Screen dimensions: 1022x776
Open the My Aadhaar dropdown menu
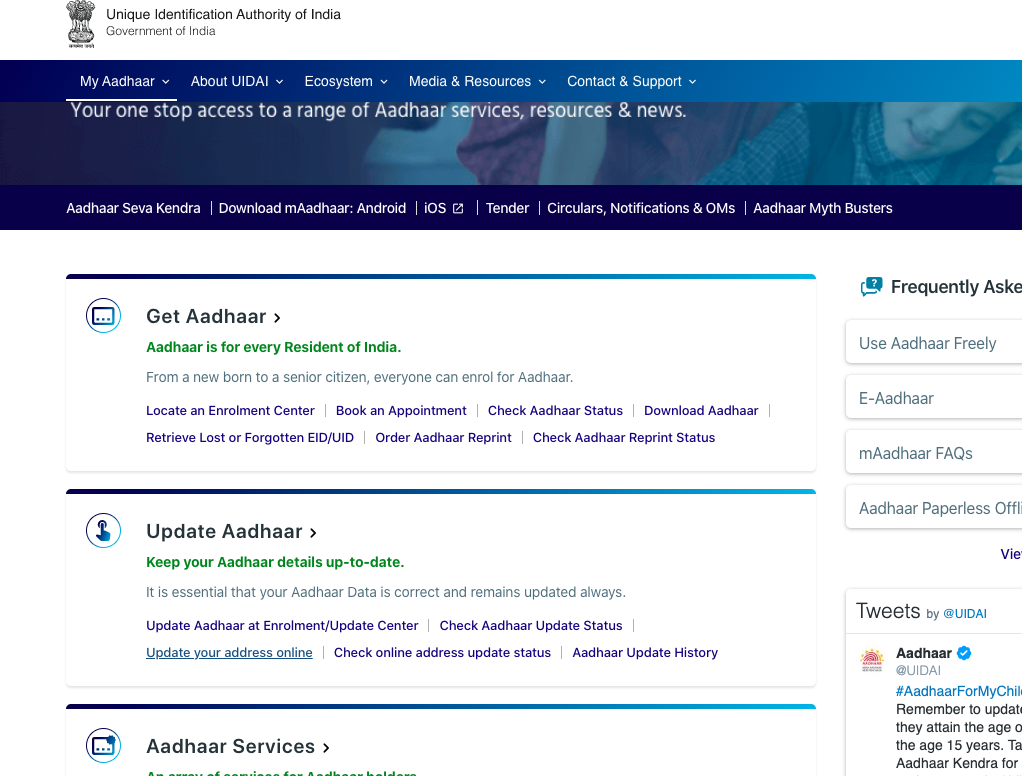tap(125, 81)
